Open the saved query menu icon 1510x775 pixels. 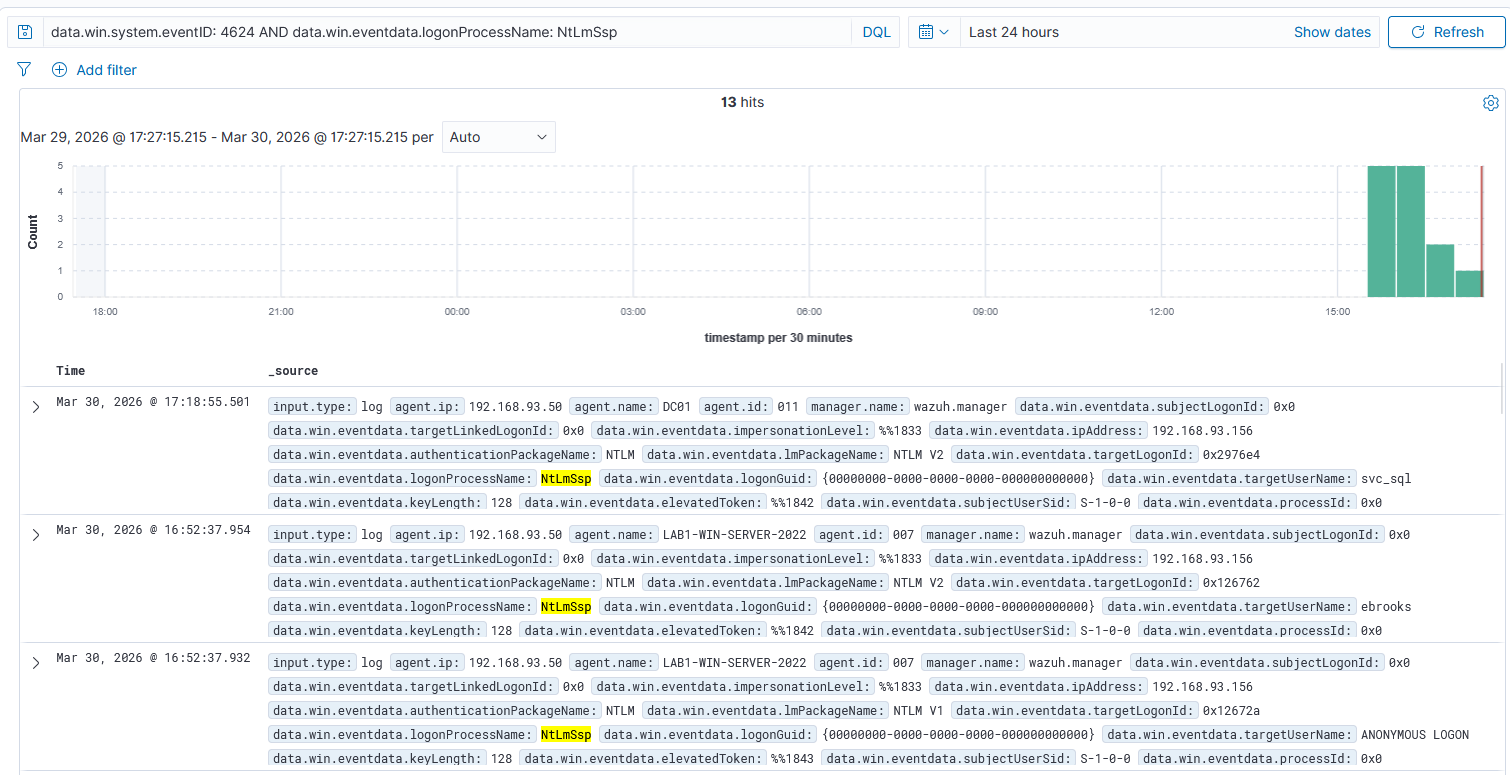point(25,32)
